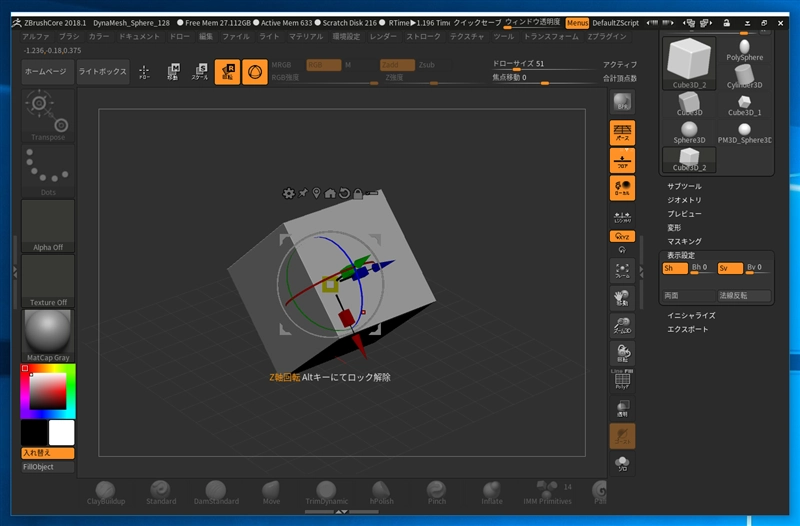Click the ホームページ (Home Page) button
The height and width of the screenshot is (526, 800).
click(x=46, y=72)
